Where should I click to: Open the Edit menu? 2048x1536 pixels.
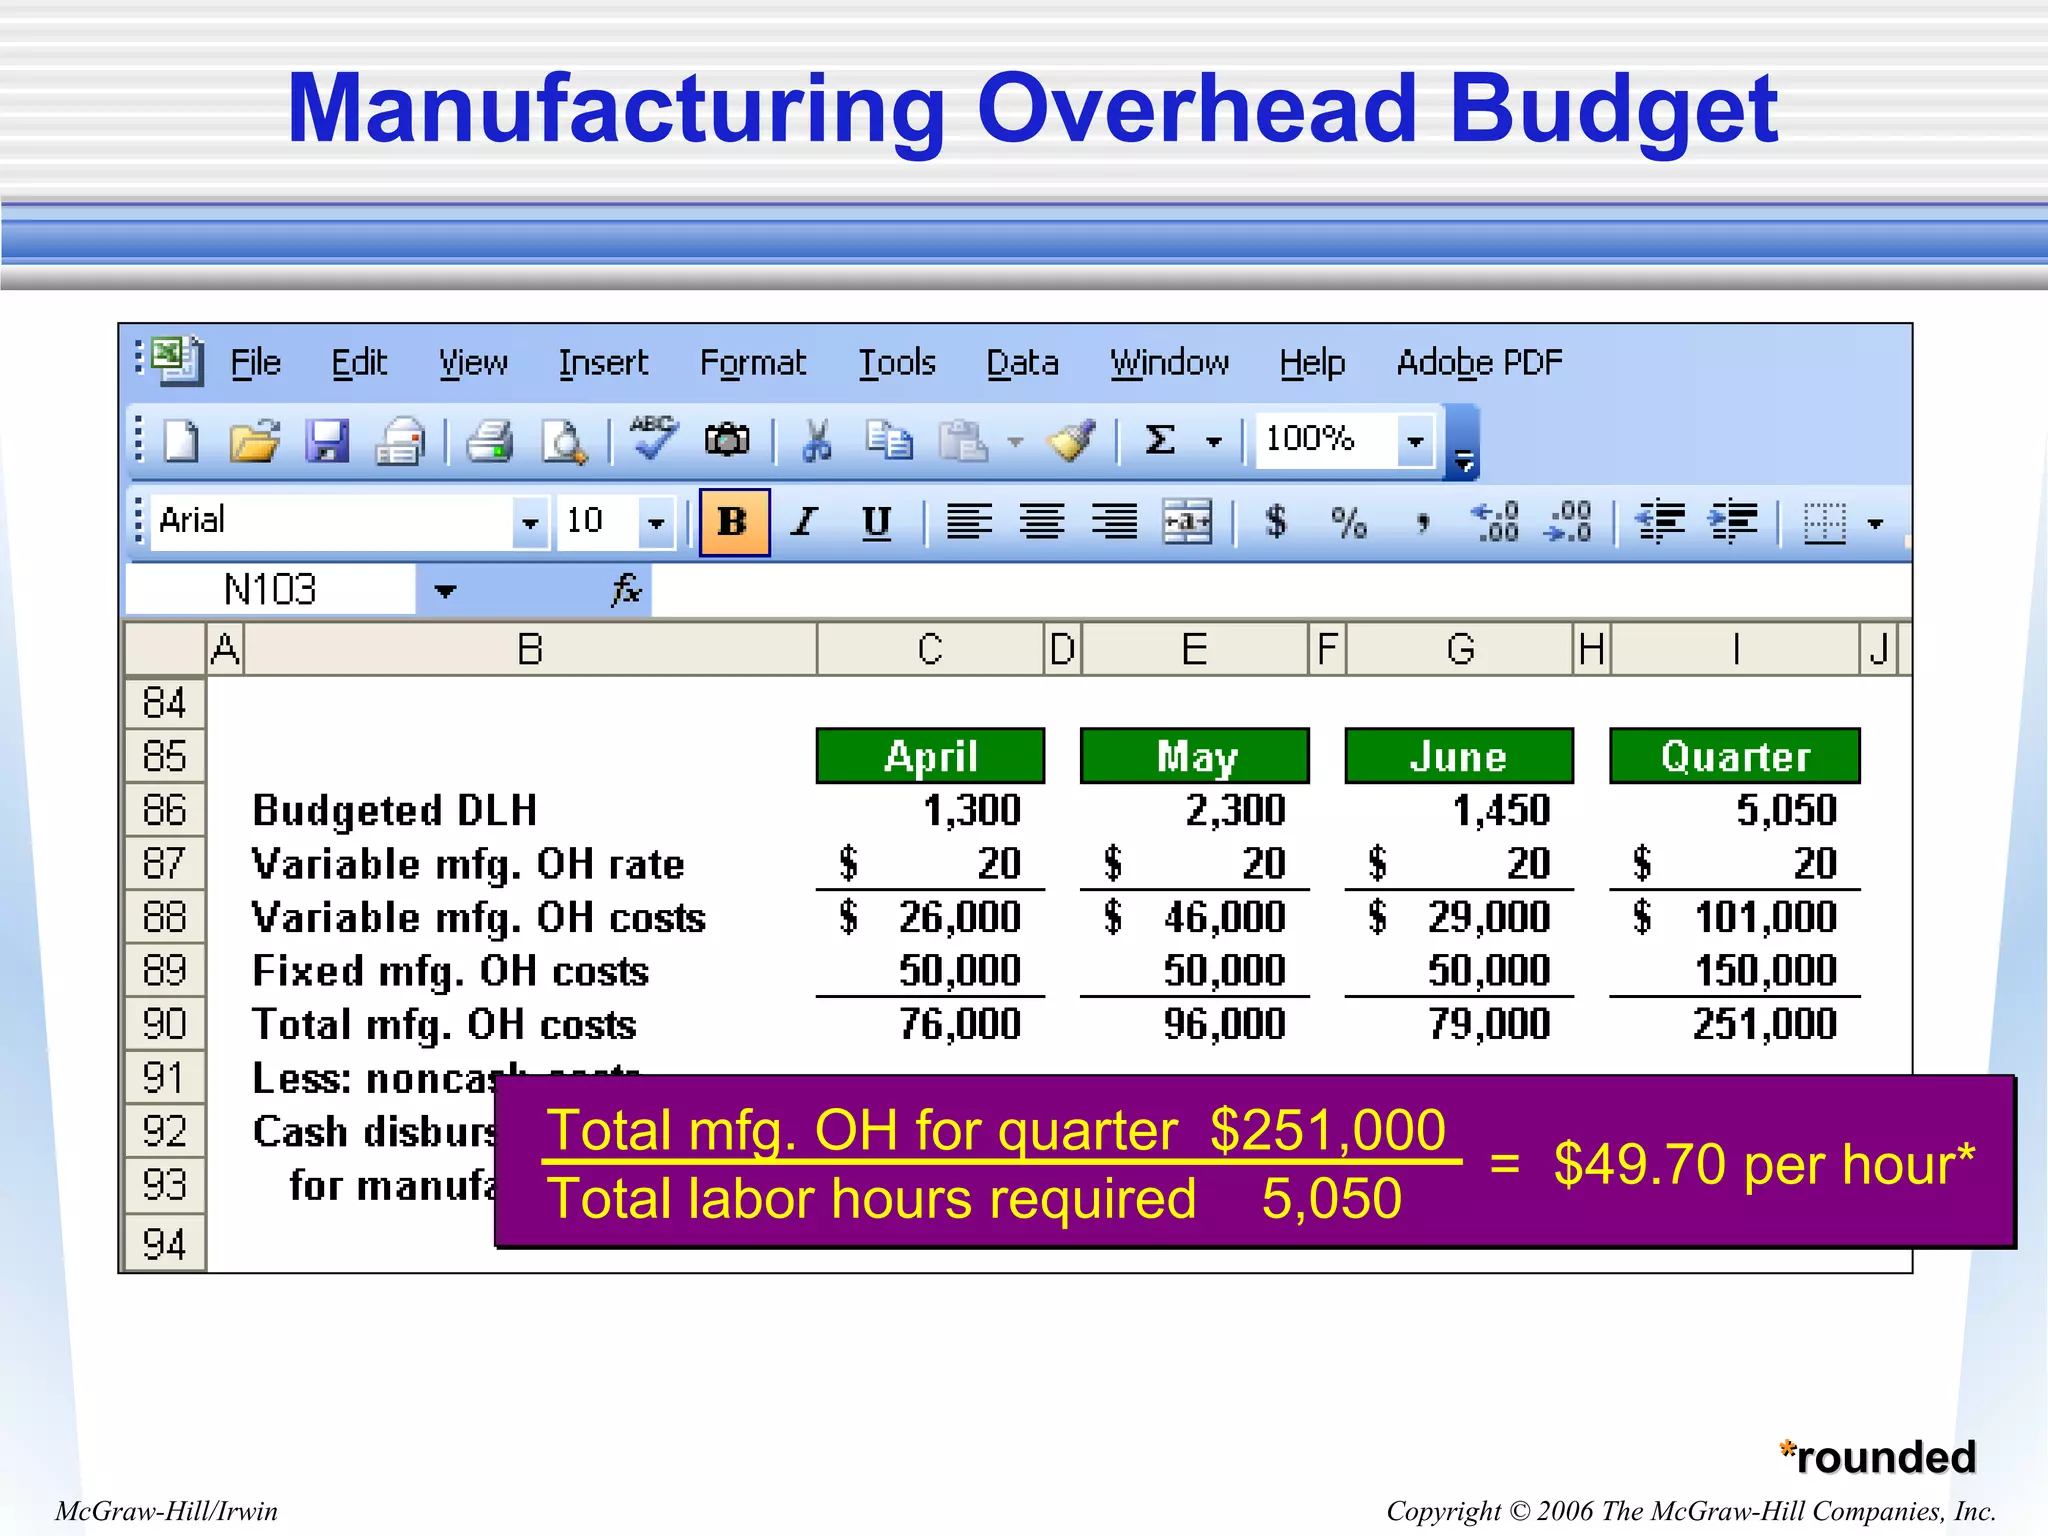click(x=359, y=362)
